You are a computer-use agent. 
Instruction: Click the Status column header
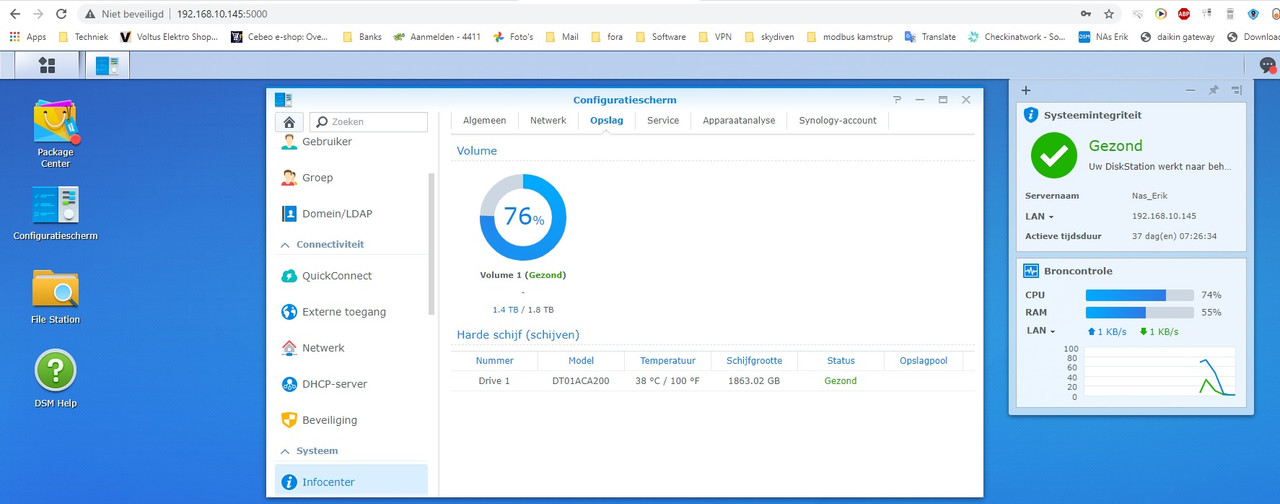(841, 361)
